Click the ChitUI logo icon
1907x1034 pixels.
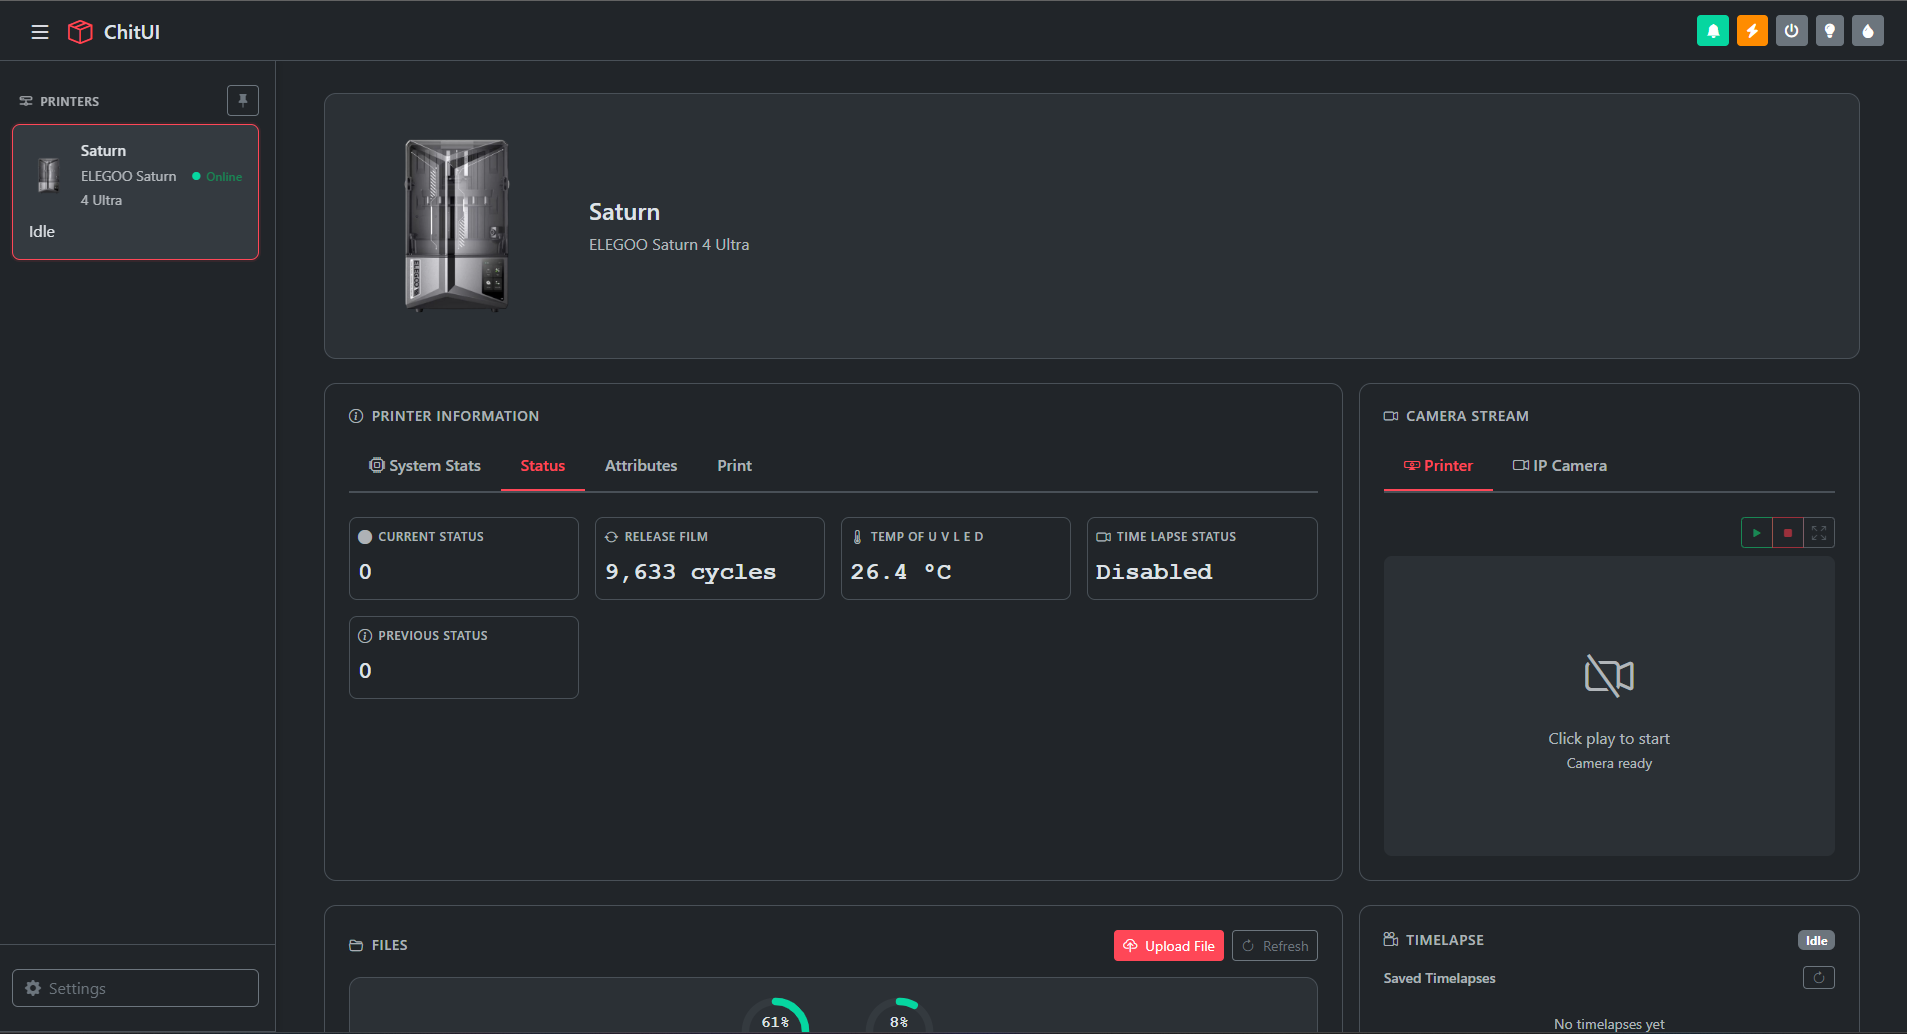coord(79,31)
